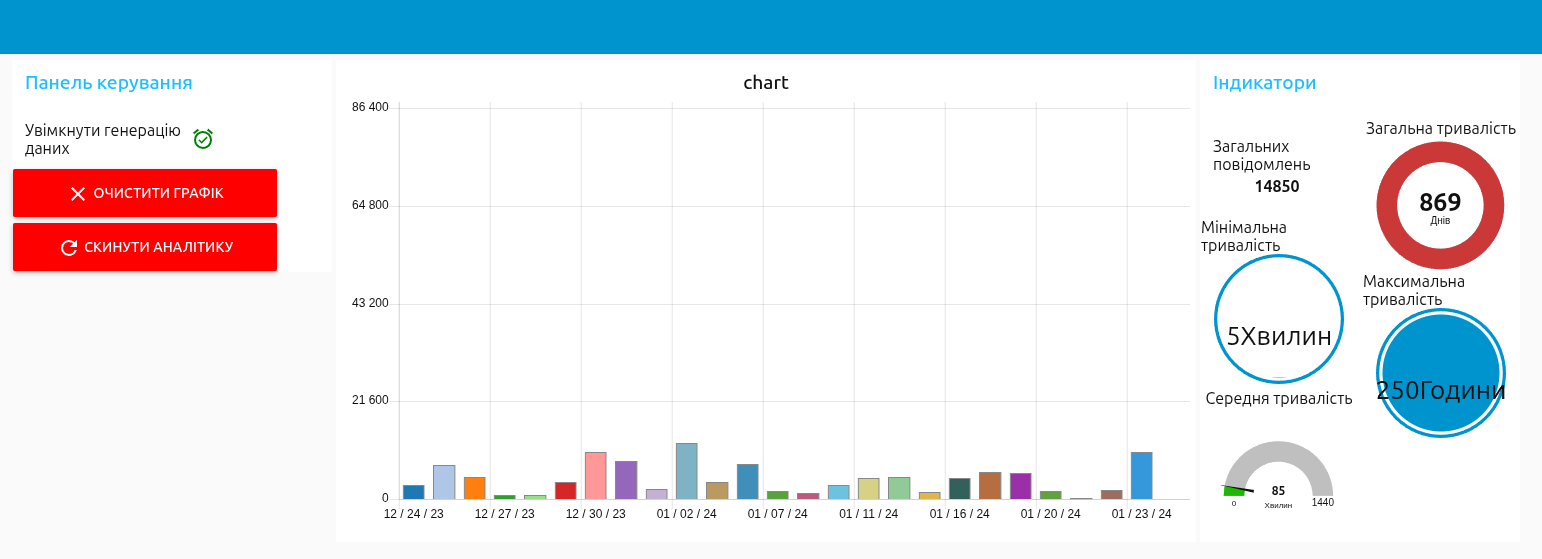Click the 'chart' title above the graph
1542x559 pixels.
tap(766, 83)
